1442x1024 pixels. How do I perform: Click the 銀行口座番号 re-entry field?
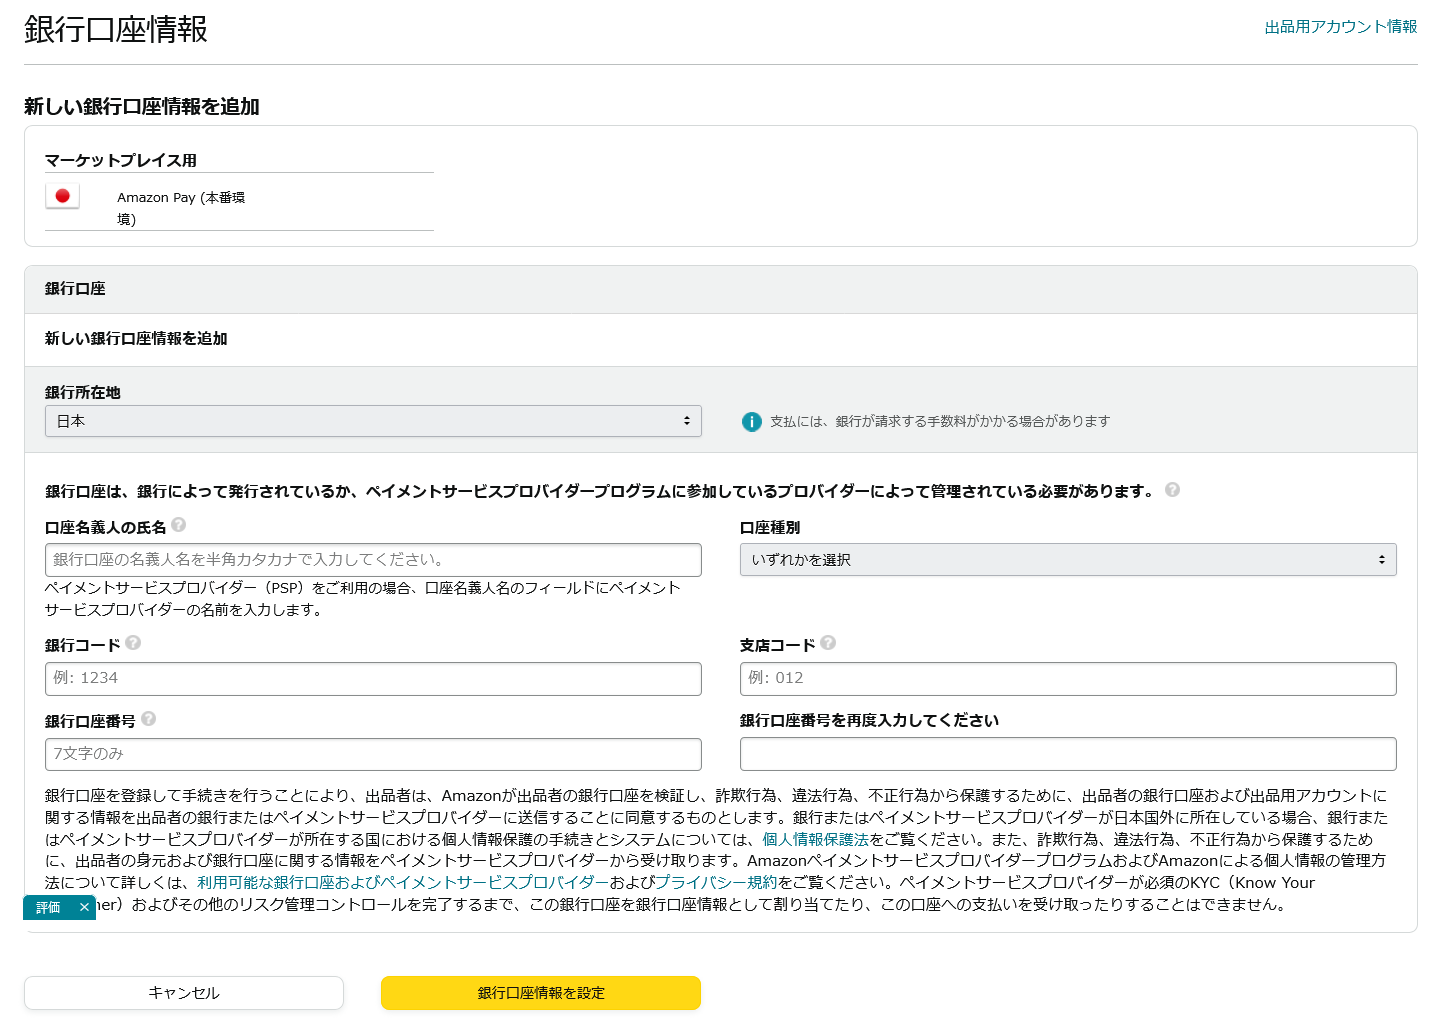tap(1067, 754)
